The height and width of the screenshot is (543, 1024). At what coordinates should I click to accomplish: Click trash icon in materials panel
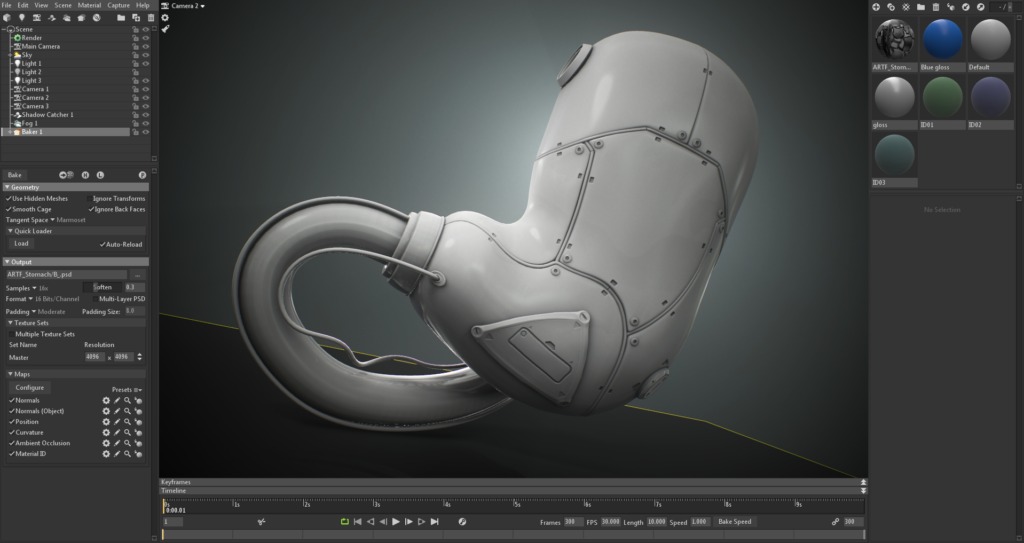coord(936,7)
